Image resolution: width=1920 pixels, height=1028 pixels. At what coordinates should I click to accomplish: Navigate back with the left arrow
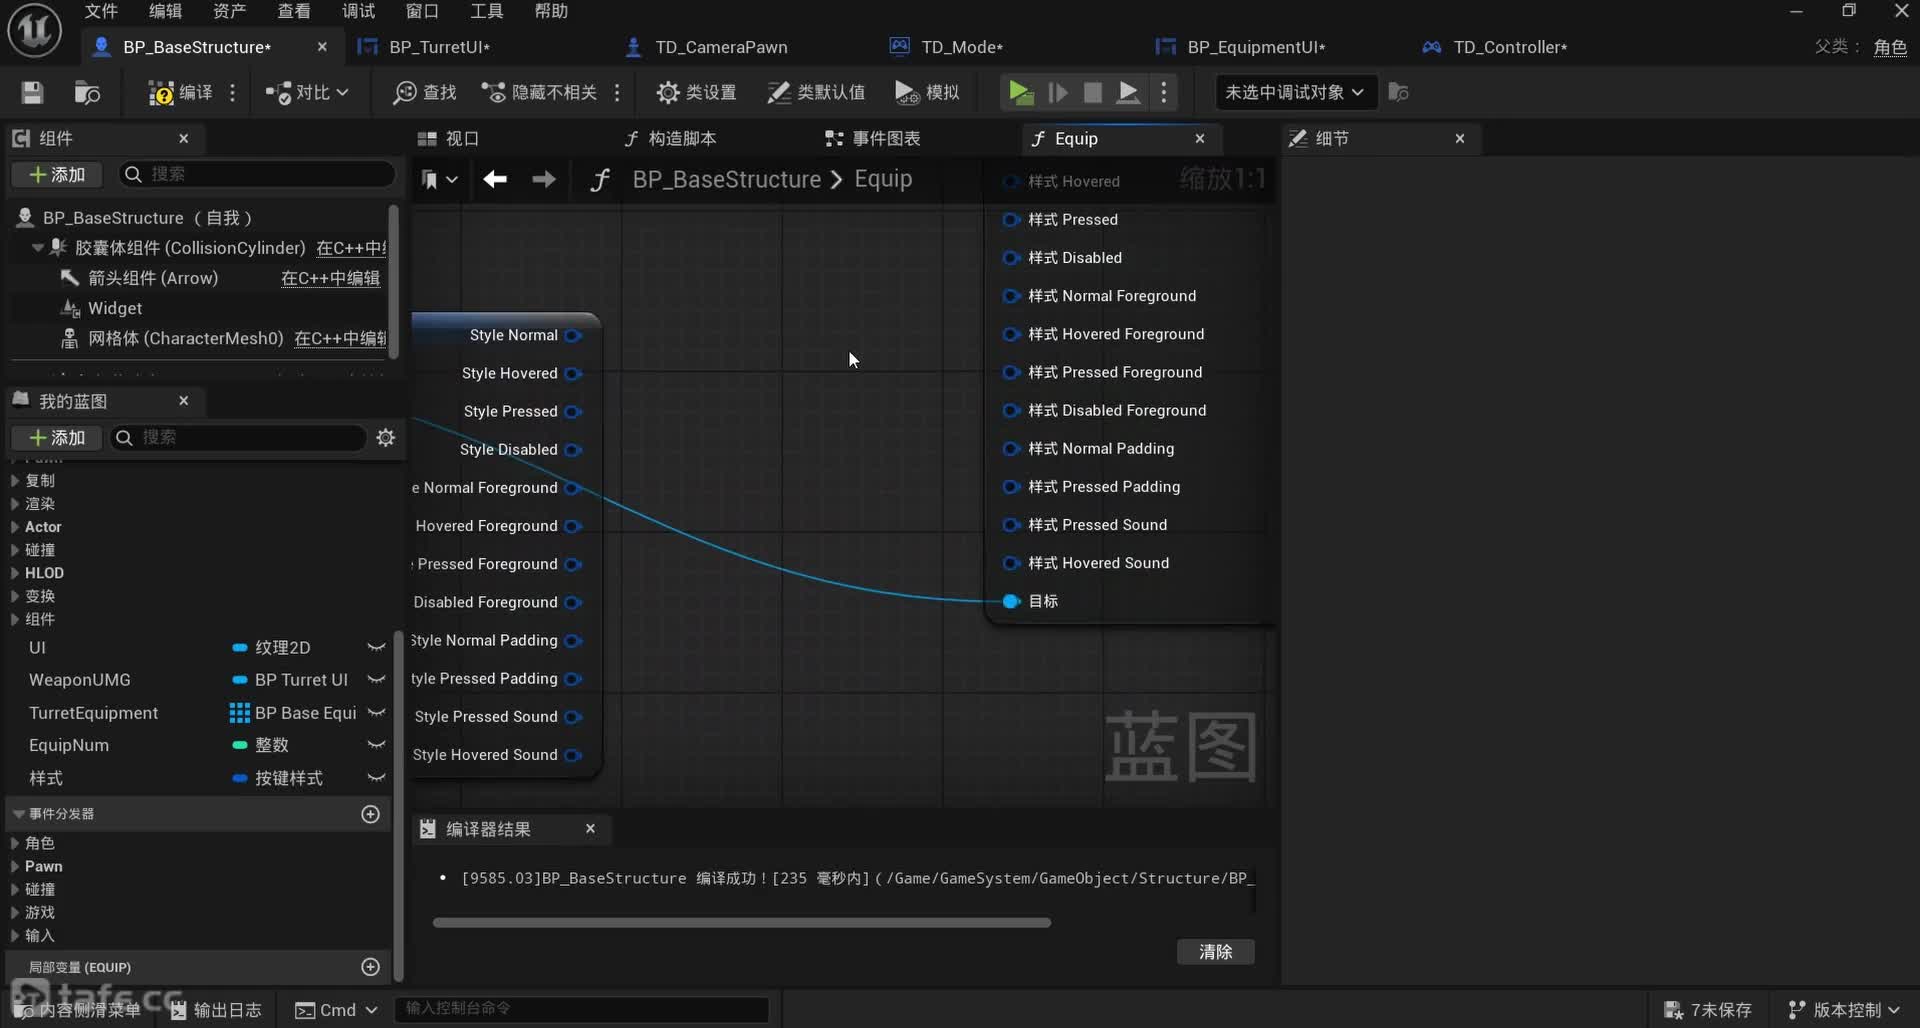click(x=495, y=180)
